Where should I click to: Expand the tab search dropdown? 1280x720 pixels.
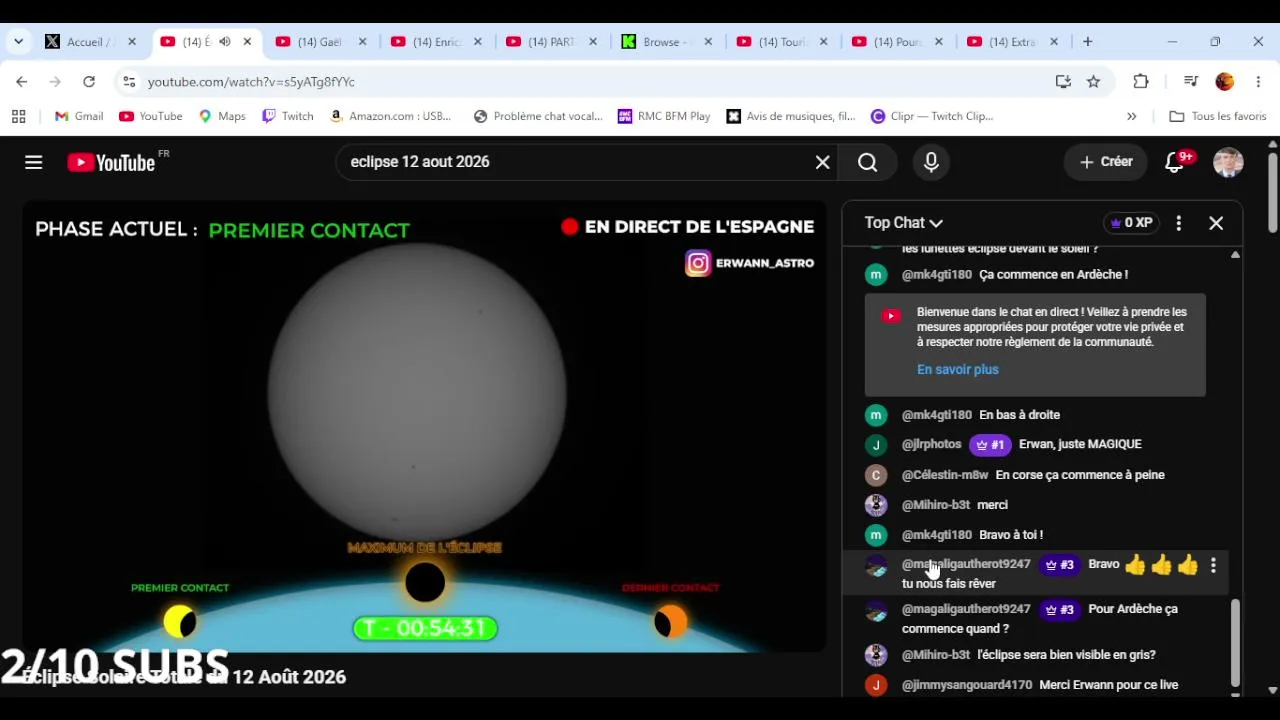pyautogui.click(x=18, y=42)
